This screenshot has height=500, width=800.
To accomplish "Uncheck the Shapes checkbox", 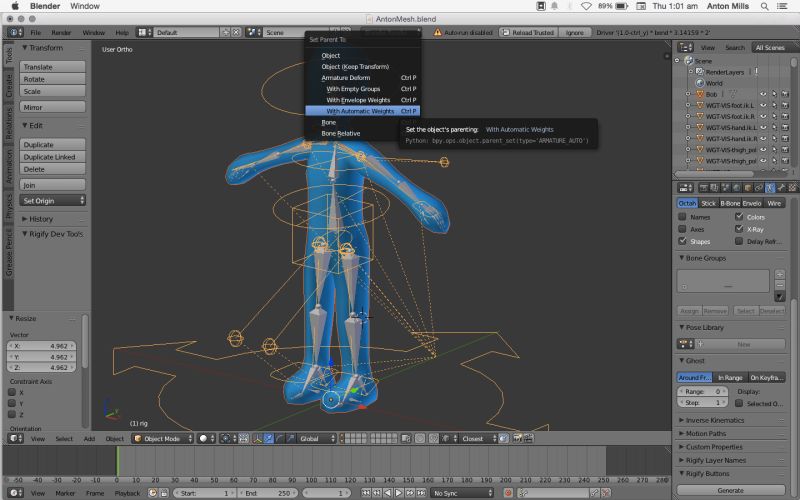I will [682, 241].
